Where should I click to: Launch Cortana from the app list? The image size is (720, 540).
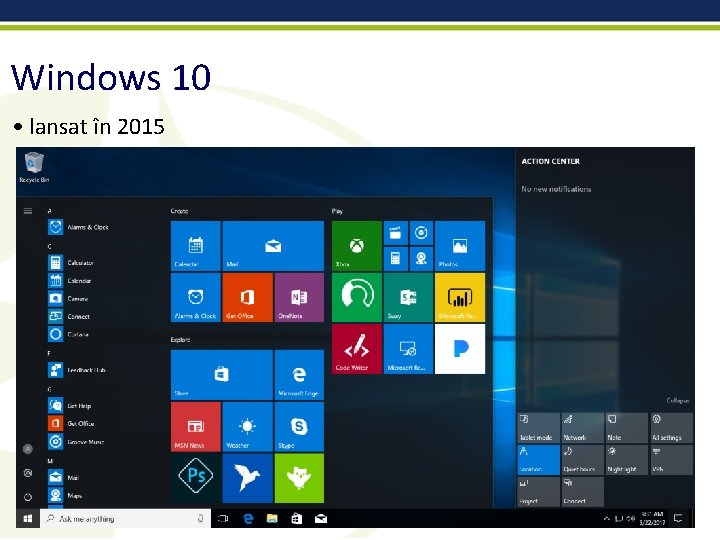pos(68,334)
